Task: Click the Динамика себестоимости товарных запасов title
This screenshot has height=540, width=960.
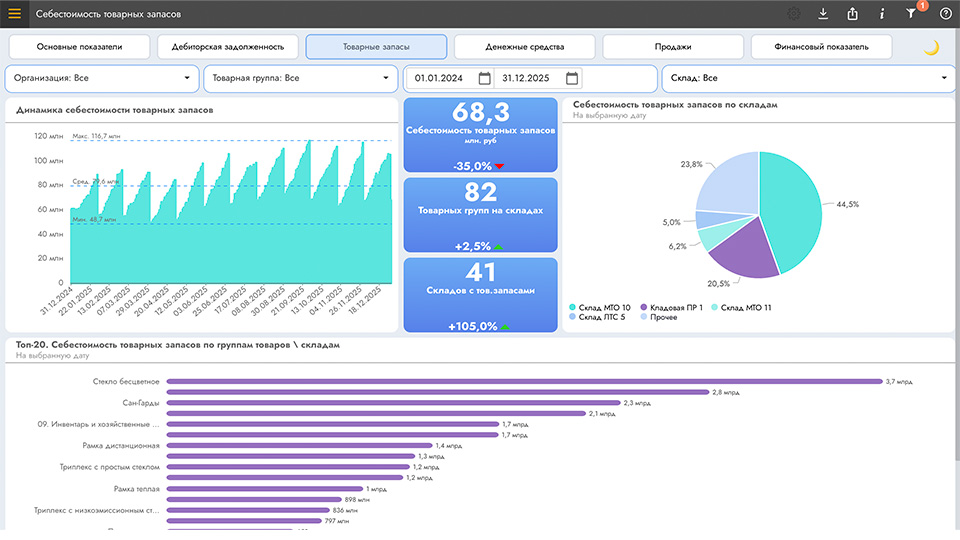Action: pyautogui.click(x=114, y=110)
